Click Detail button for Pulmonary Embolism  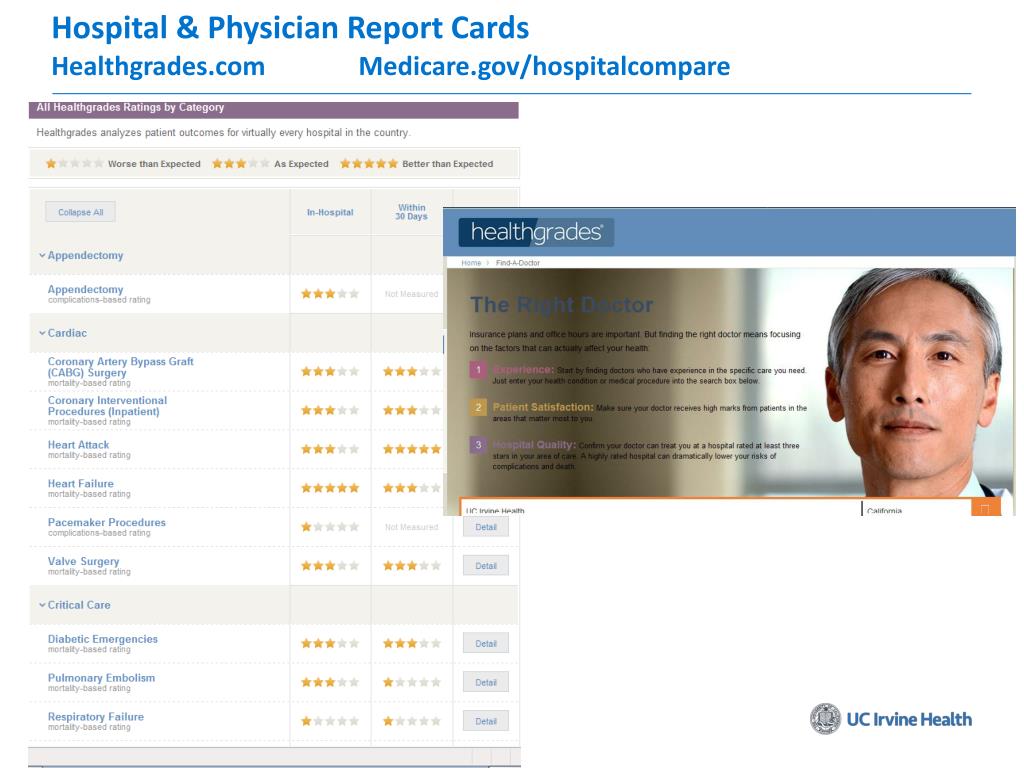[486, 682]
